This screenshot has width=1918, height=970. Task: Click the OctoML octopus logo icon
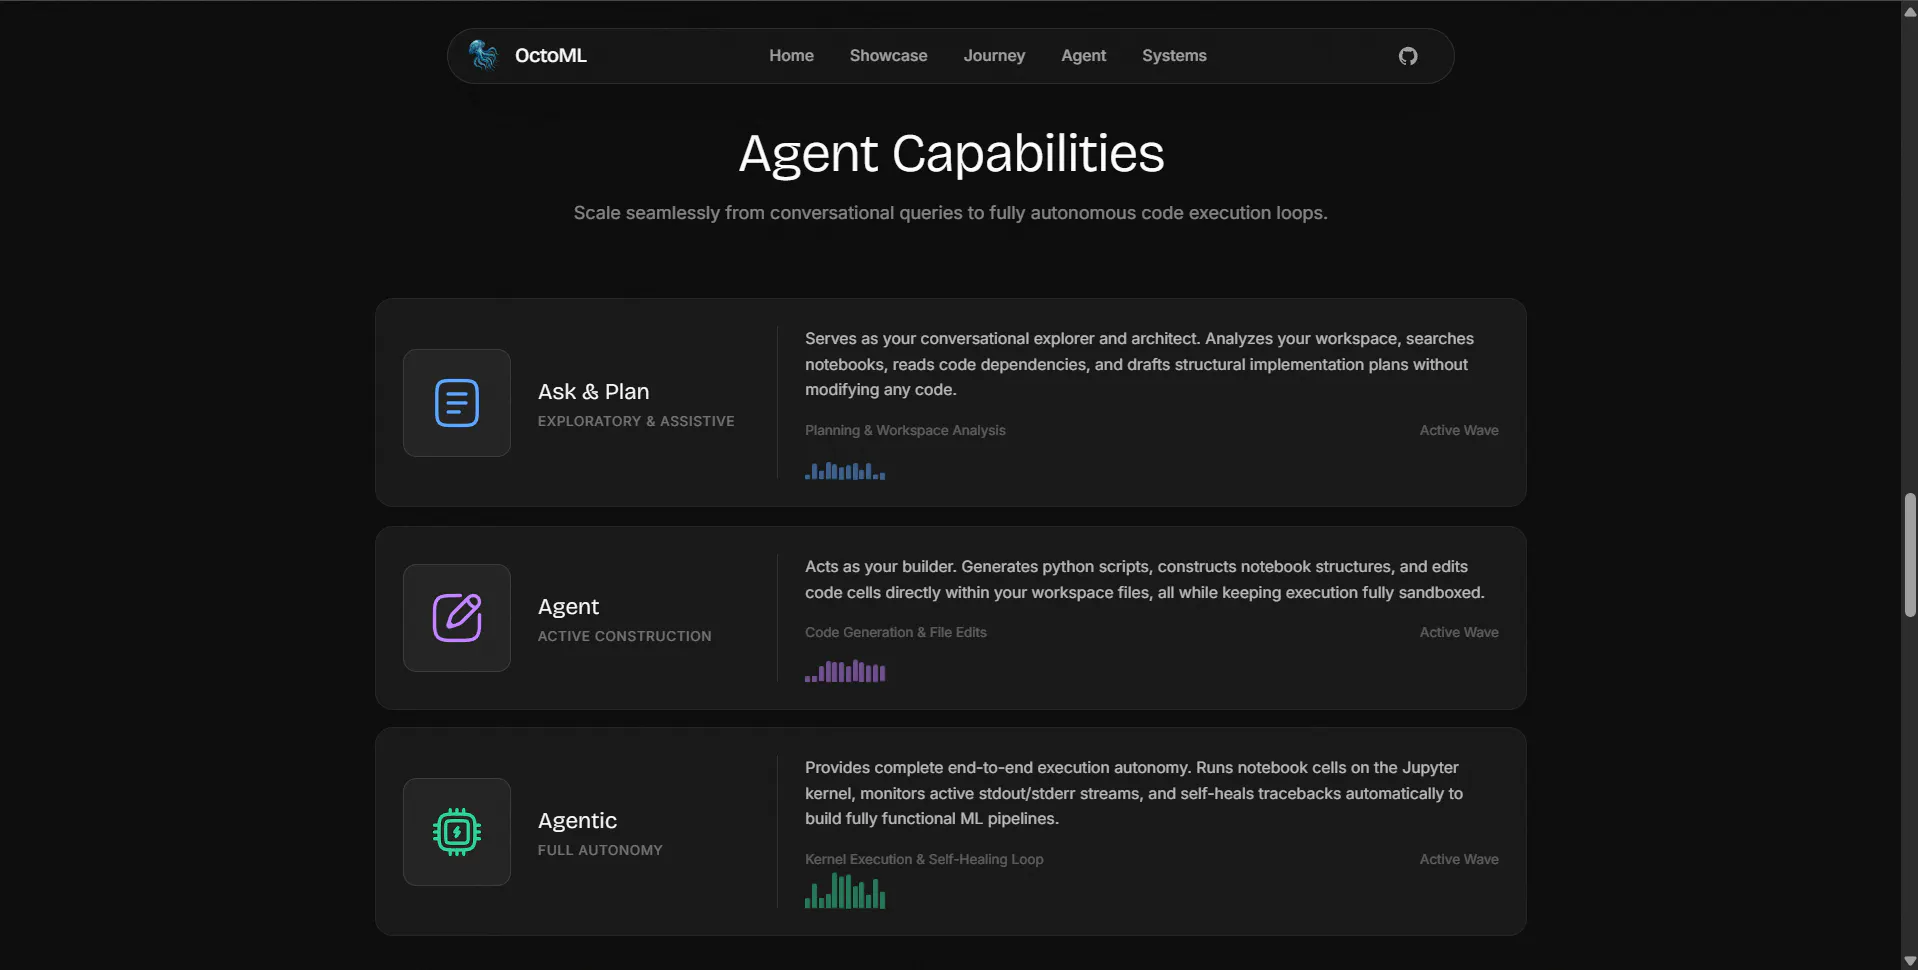(483, 55)
